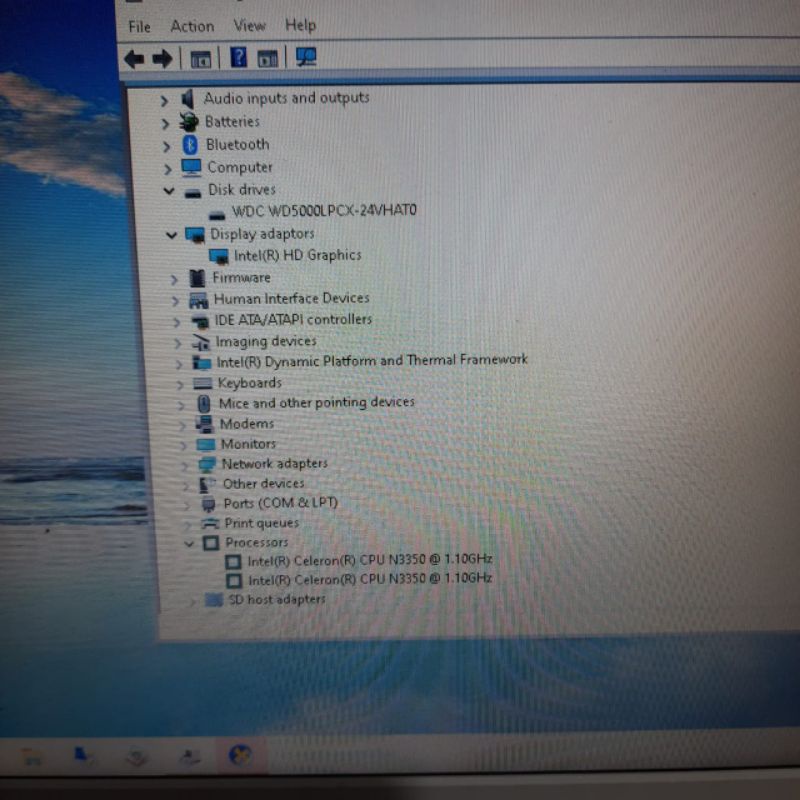Click the Processors square icon

(211, 543)
